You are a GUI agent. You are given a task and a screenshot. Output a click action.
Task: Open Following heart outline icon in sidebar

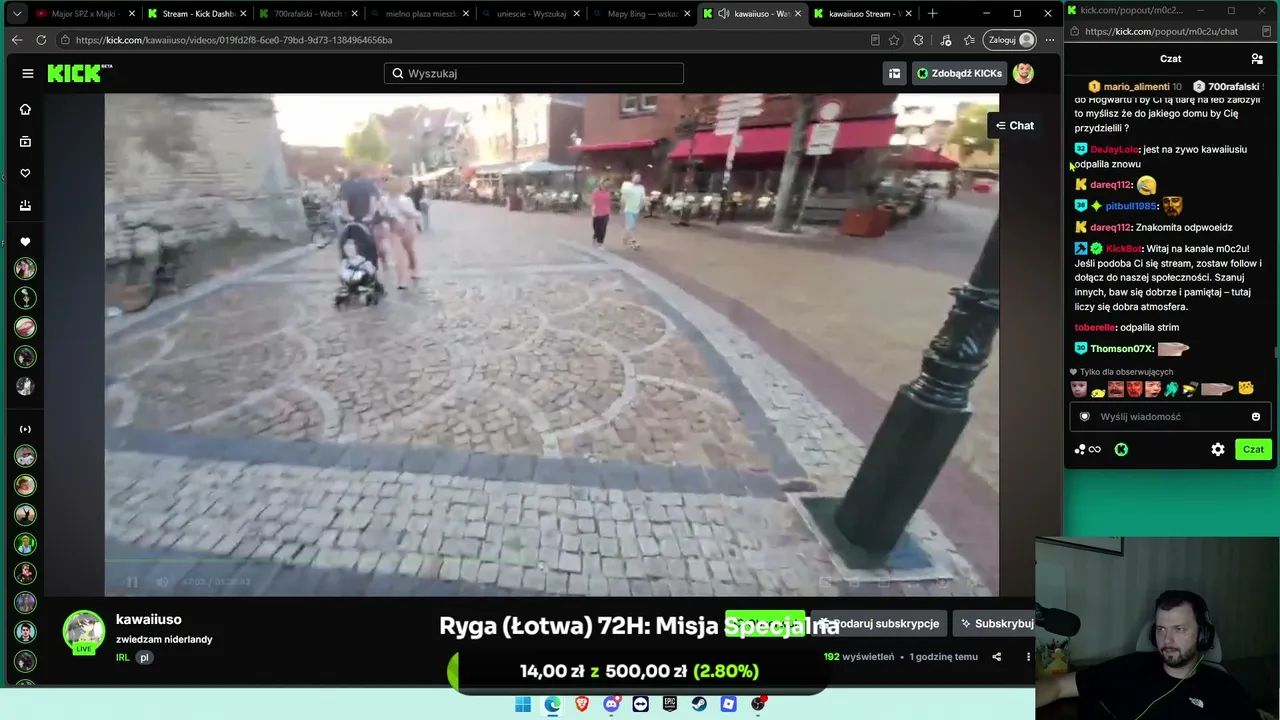coord(26,173)
